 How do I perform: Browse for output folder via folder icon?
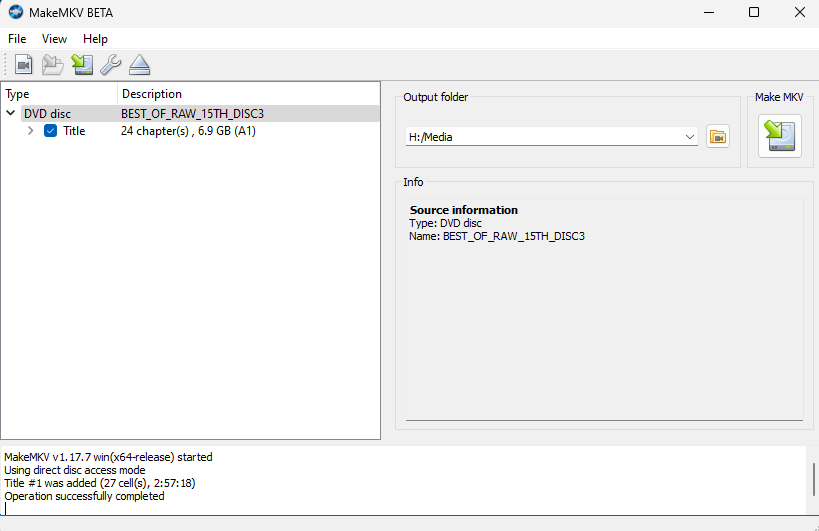point(717,137)
